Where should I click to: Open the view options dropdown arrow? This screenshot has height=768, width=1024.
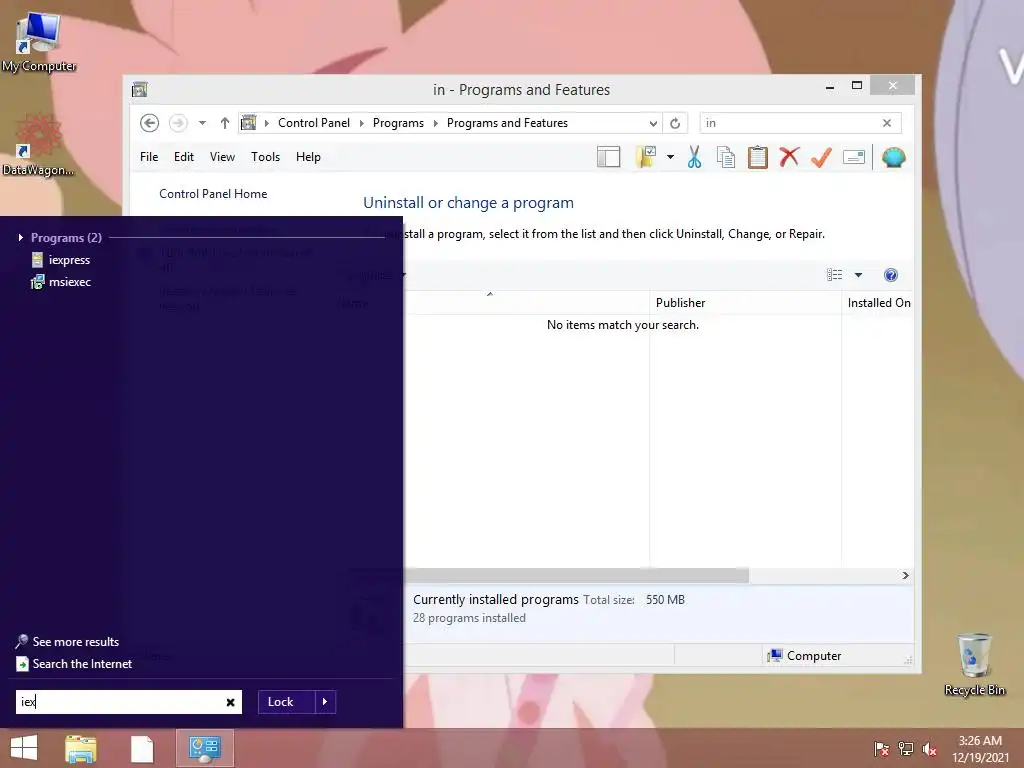click(x=858, y=275)
